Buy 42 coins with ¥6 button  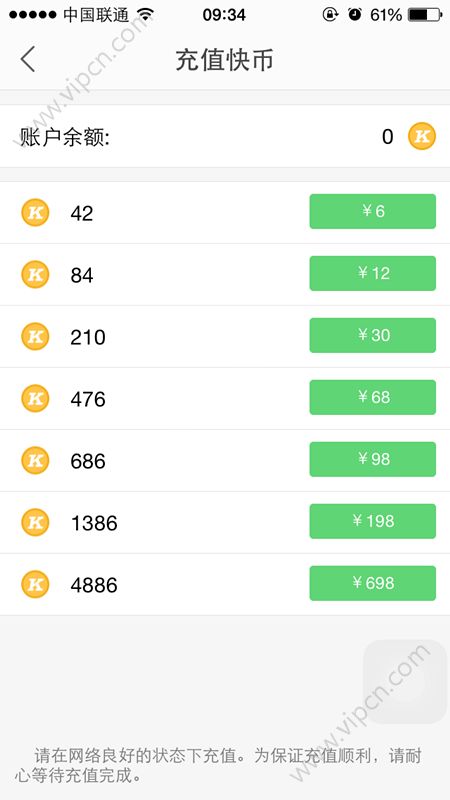click(372, 211)
